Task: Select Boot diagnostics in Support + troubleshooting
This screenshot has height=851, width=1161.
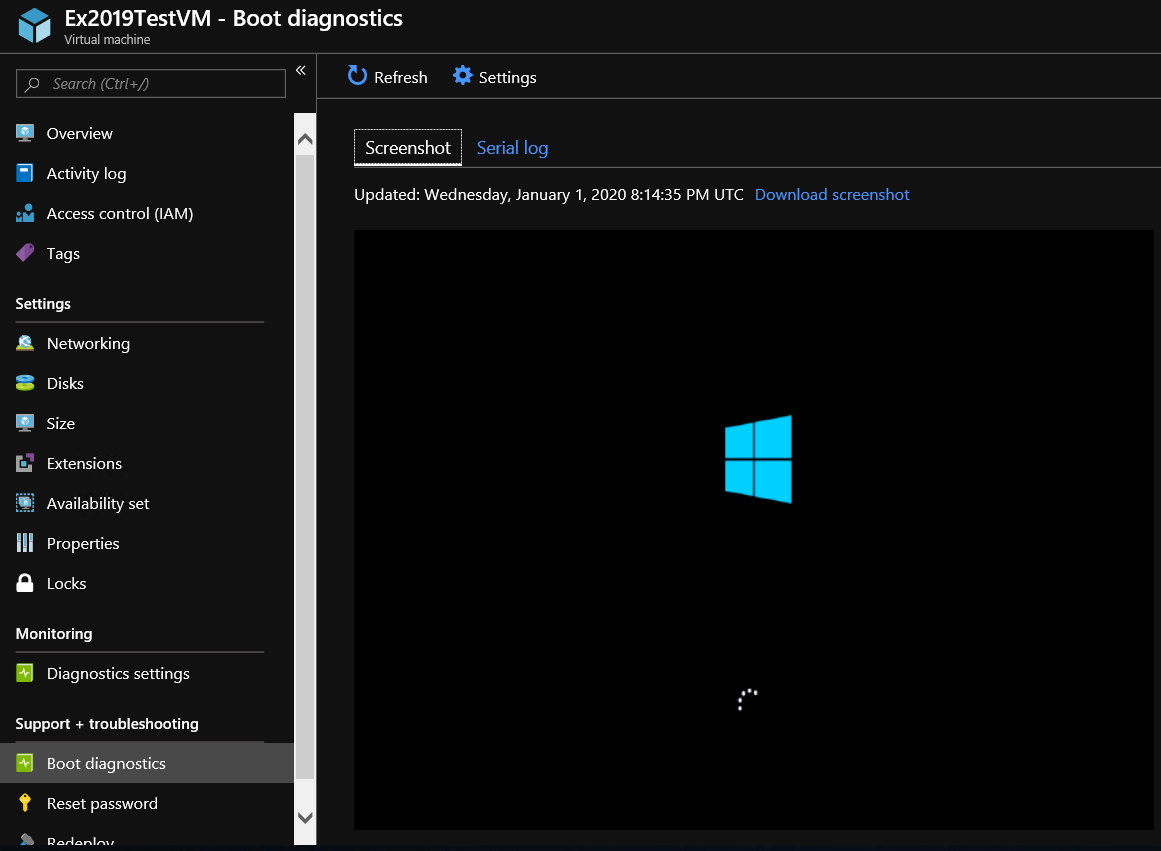Action: click(108, 763)
